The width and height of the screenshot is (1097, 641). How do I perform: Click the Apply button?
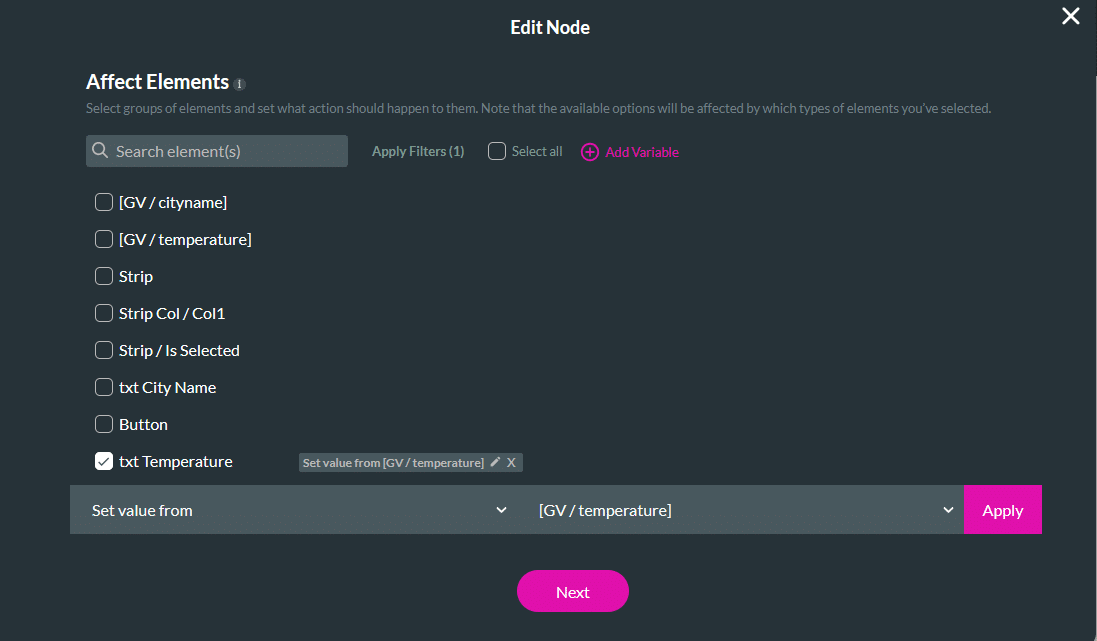tap(1002, 509)
